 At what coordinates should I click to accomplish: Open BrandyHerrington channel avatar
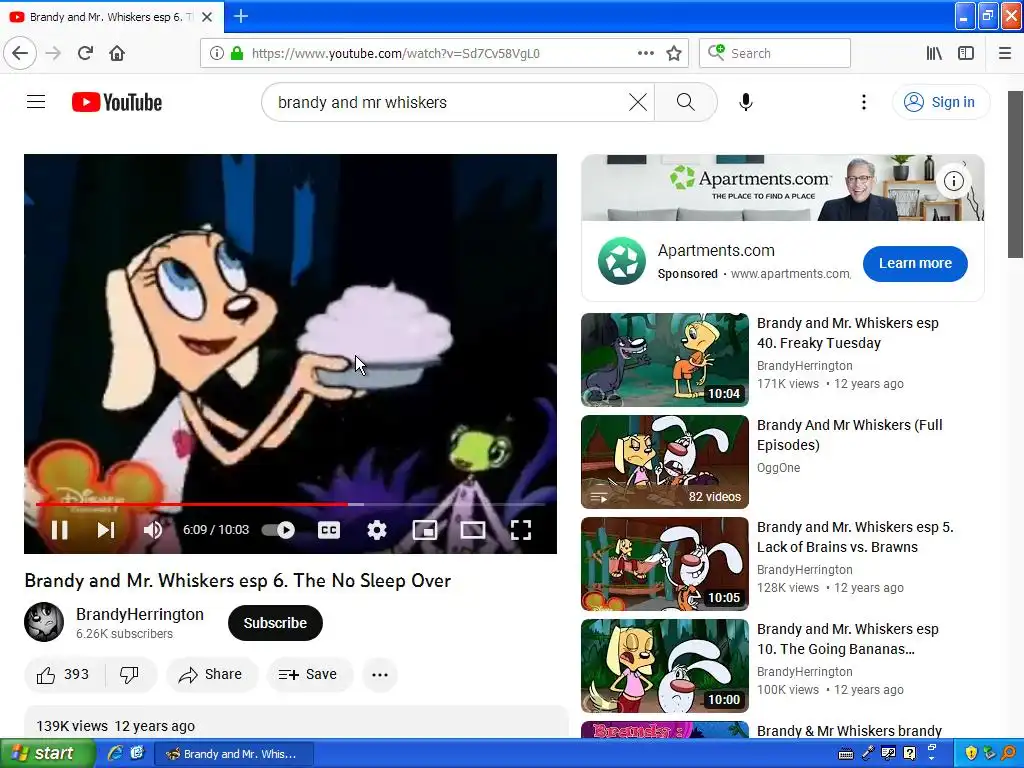point(44,622)
